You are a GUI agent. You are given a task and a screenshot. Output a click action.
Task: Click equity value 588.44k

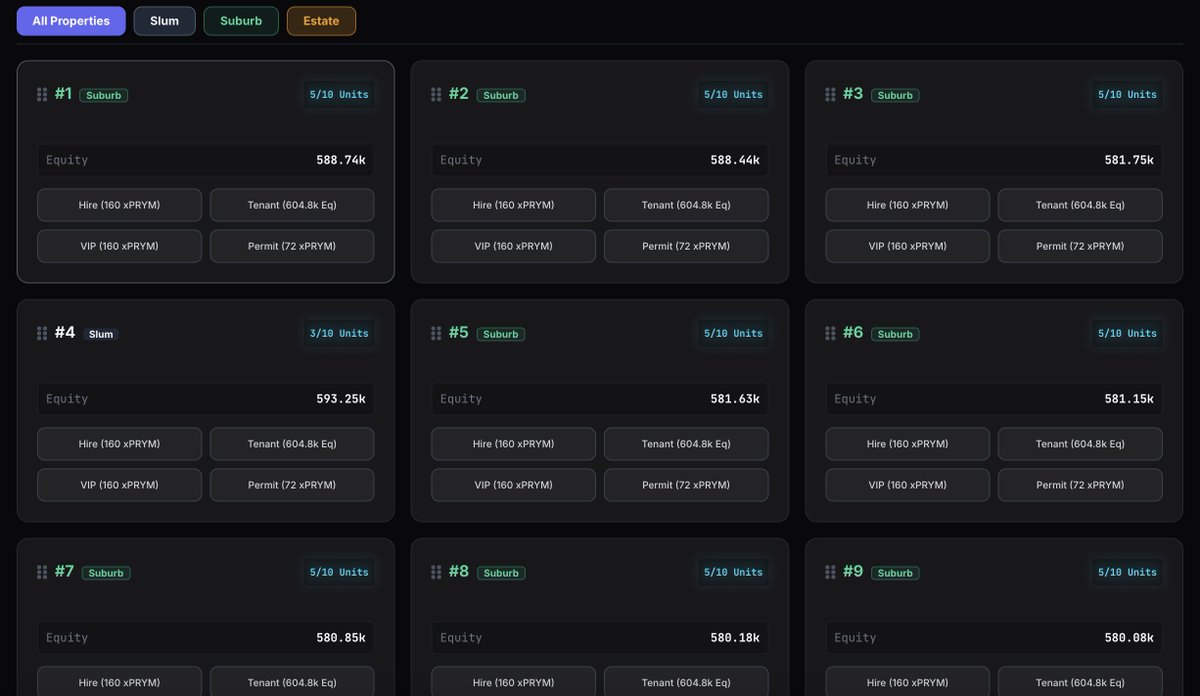(x=735, y=160)
